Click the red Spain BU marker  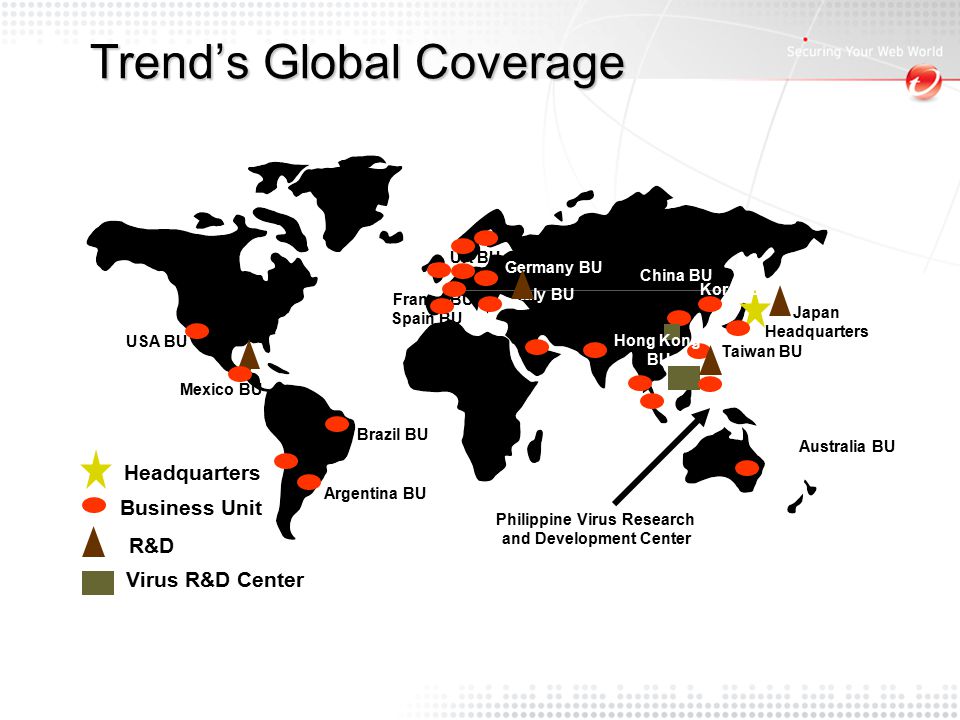442,305
